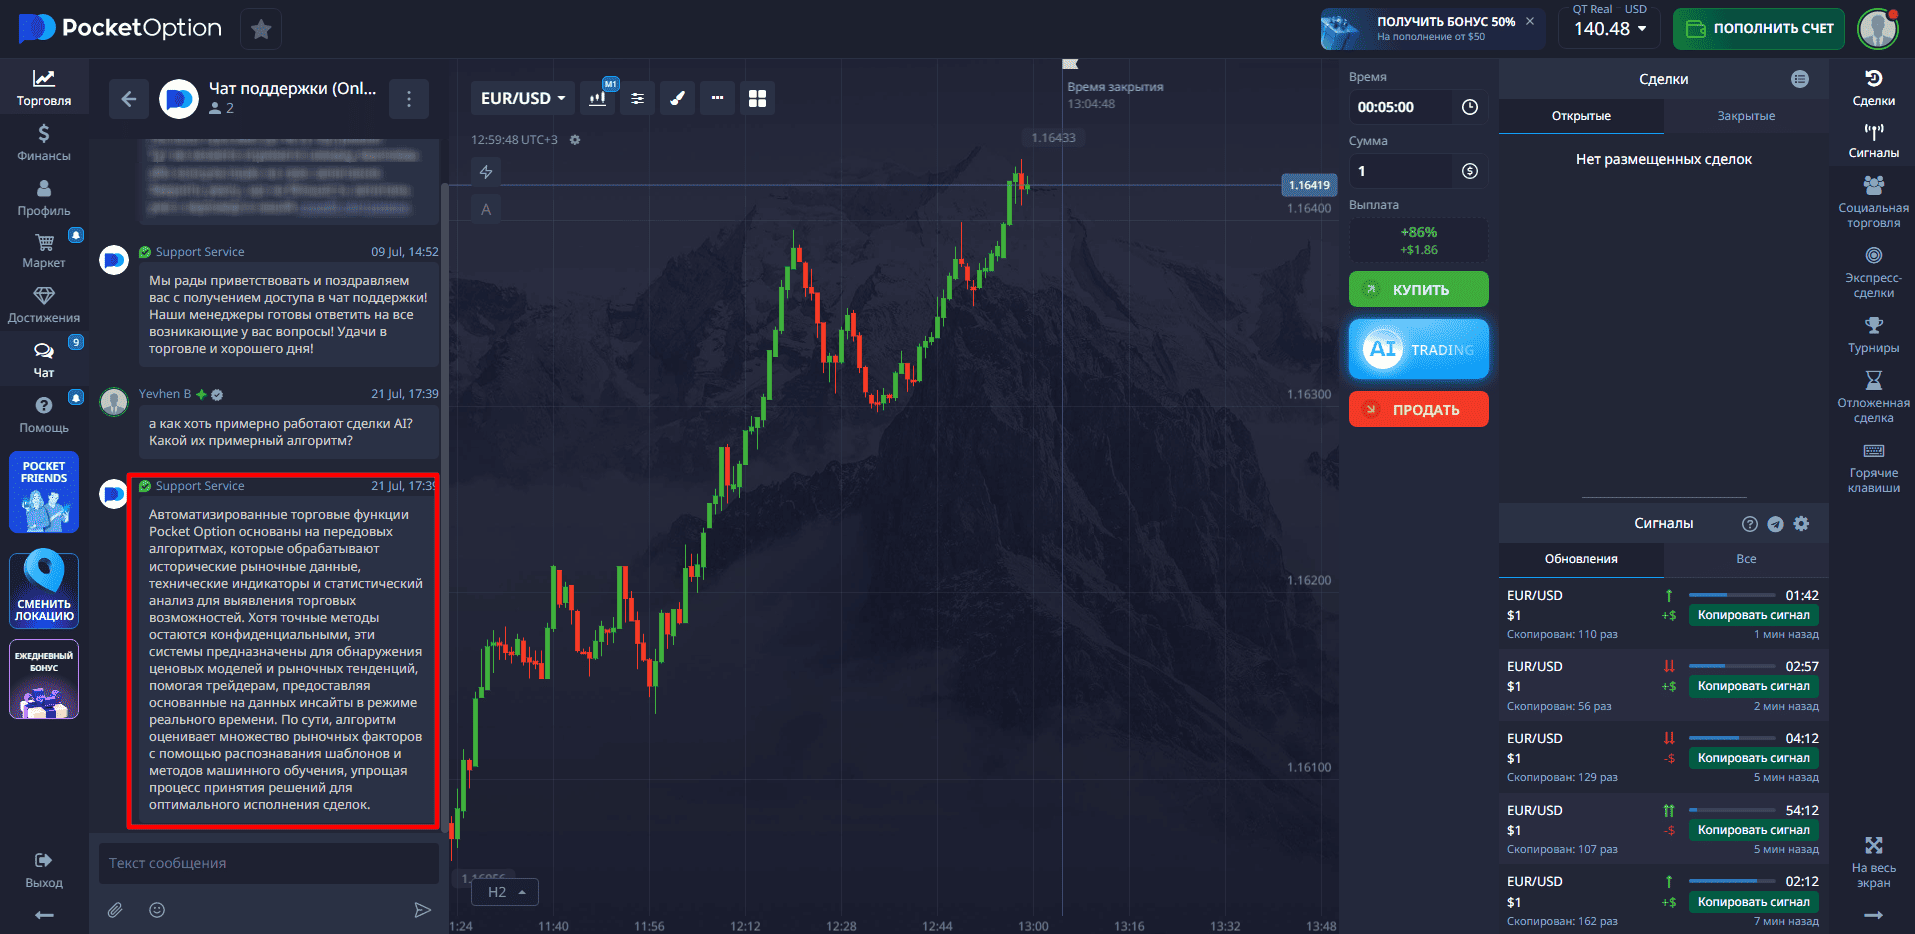Open user avatar profile menu
This screenshot has width=1915, height=934.
coord(1878,29)
